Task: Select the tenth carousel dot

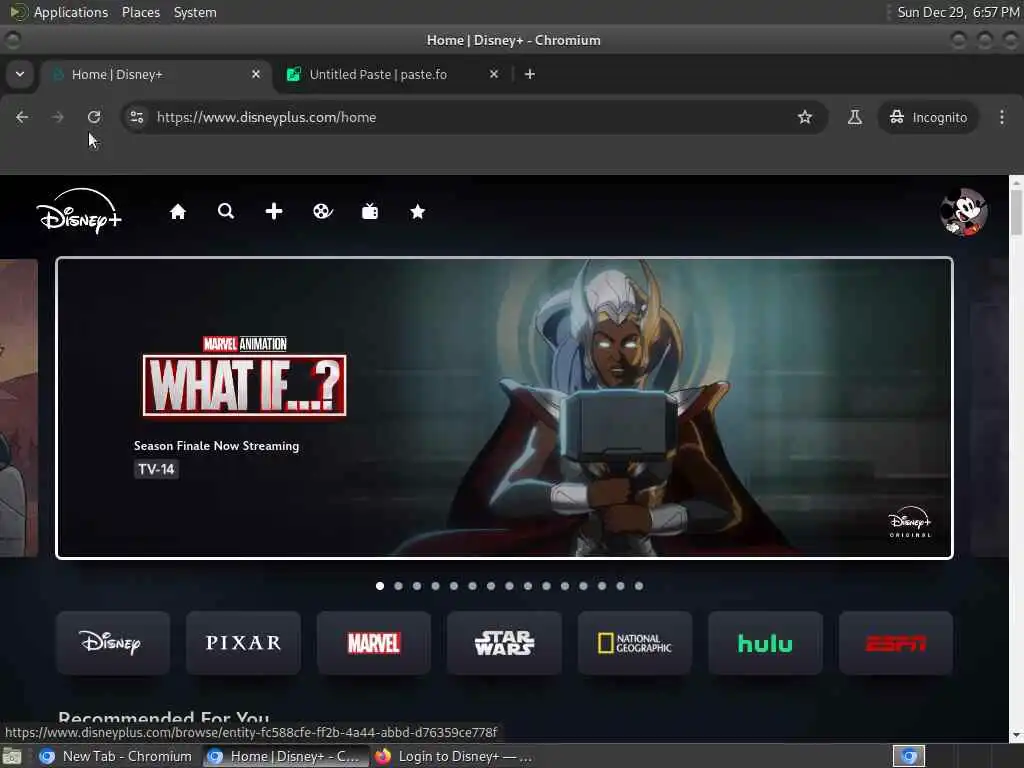Action: pos(547,586)
